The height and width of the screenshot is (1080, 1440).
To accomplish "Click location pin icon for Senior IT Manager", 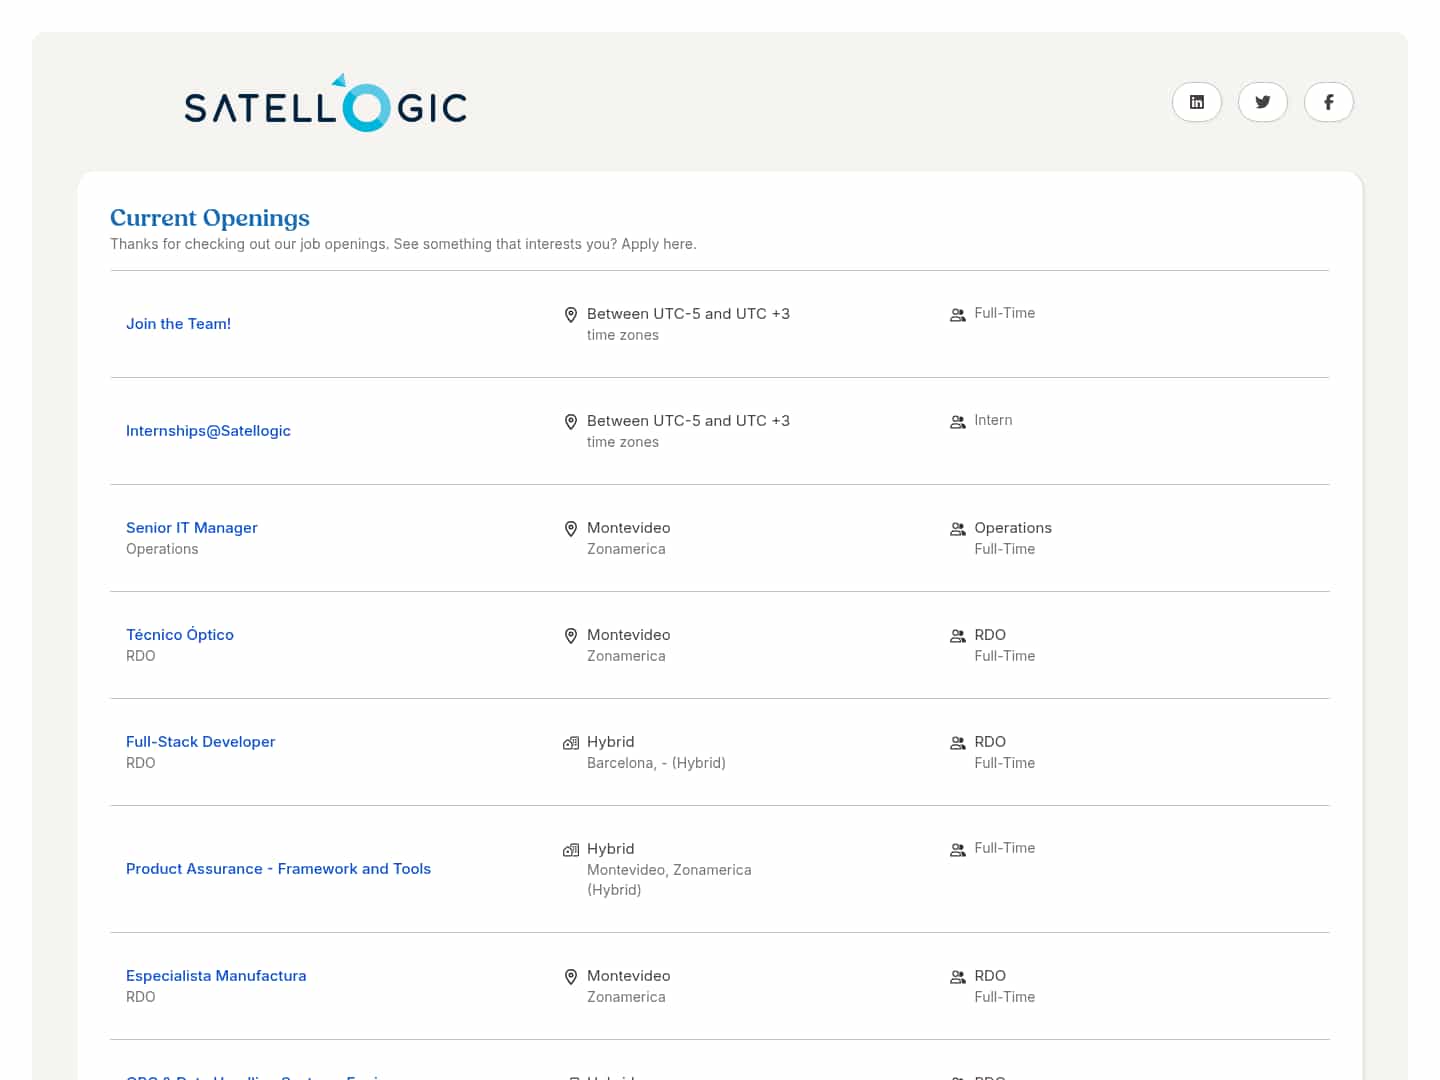I will click(x=571, y=529).
